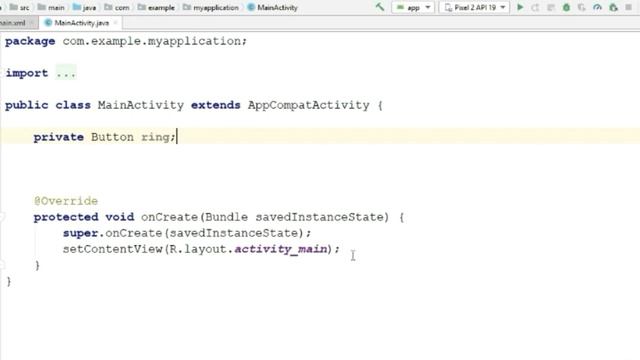Click the 'Button' type in field declaration
This screenshot has height=360, width=640.
pyautogui.click(x=112, y=137)
